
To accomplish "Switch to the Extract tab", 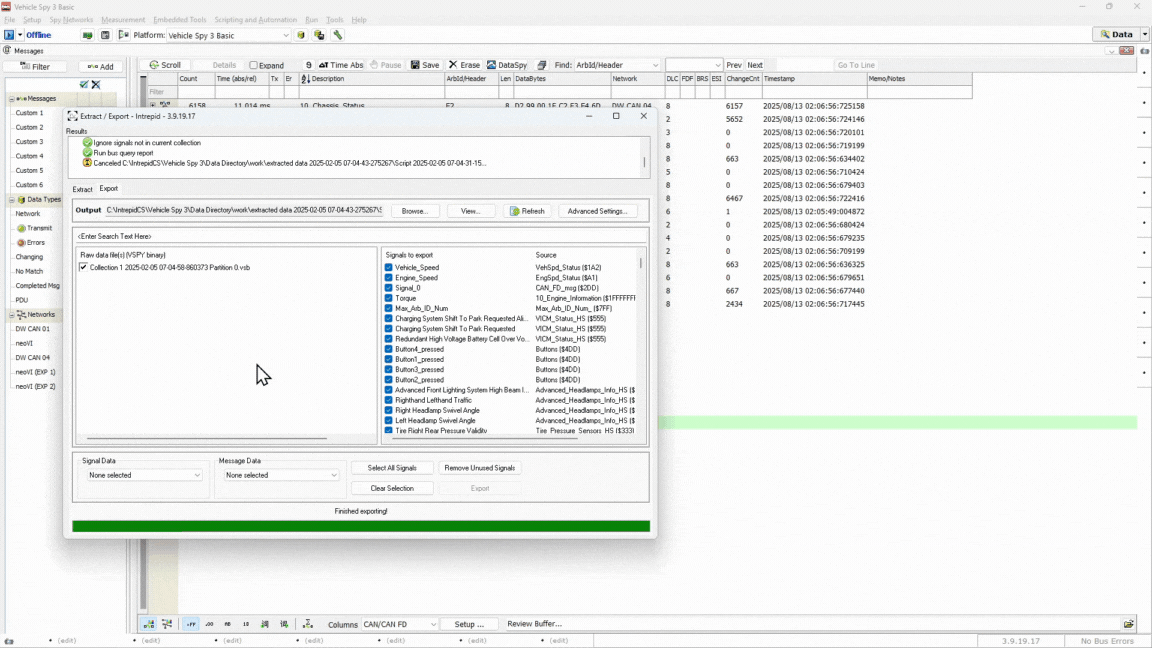I will pyautogui.click(x=82, y=189).
